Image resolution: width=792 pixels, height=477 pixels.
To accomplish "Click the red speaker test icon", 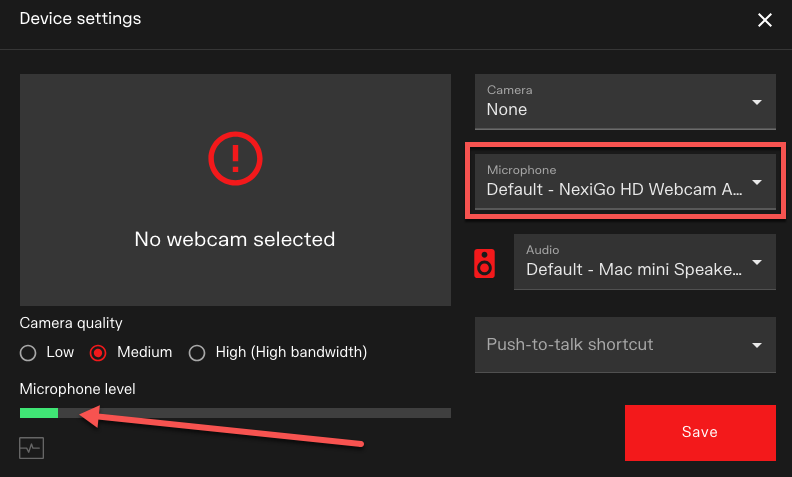I will click(484, 264).
